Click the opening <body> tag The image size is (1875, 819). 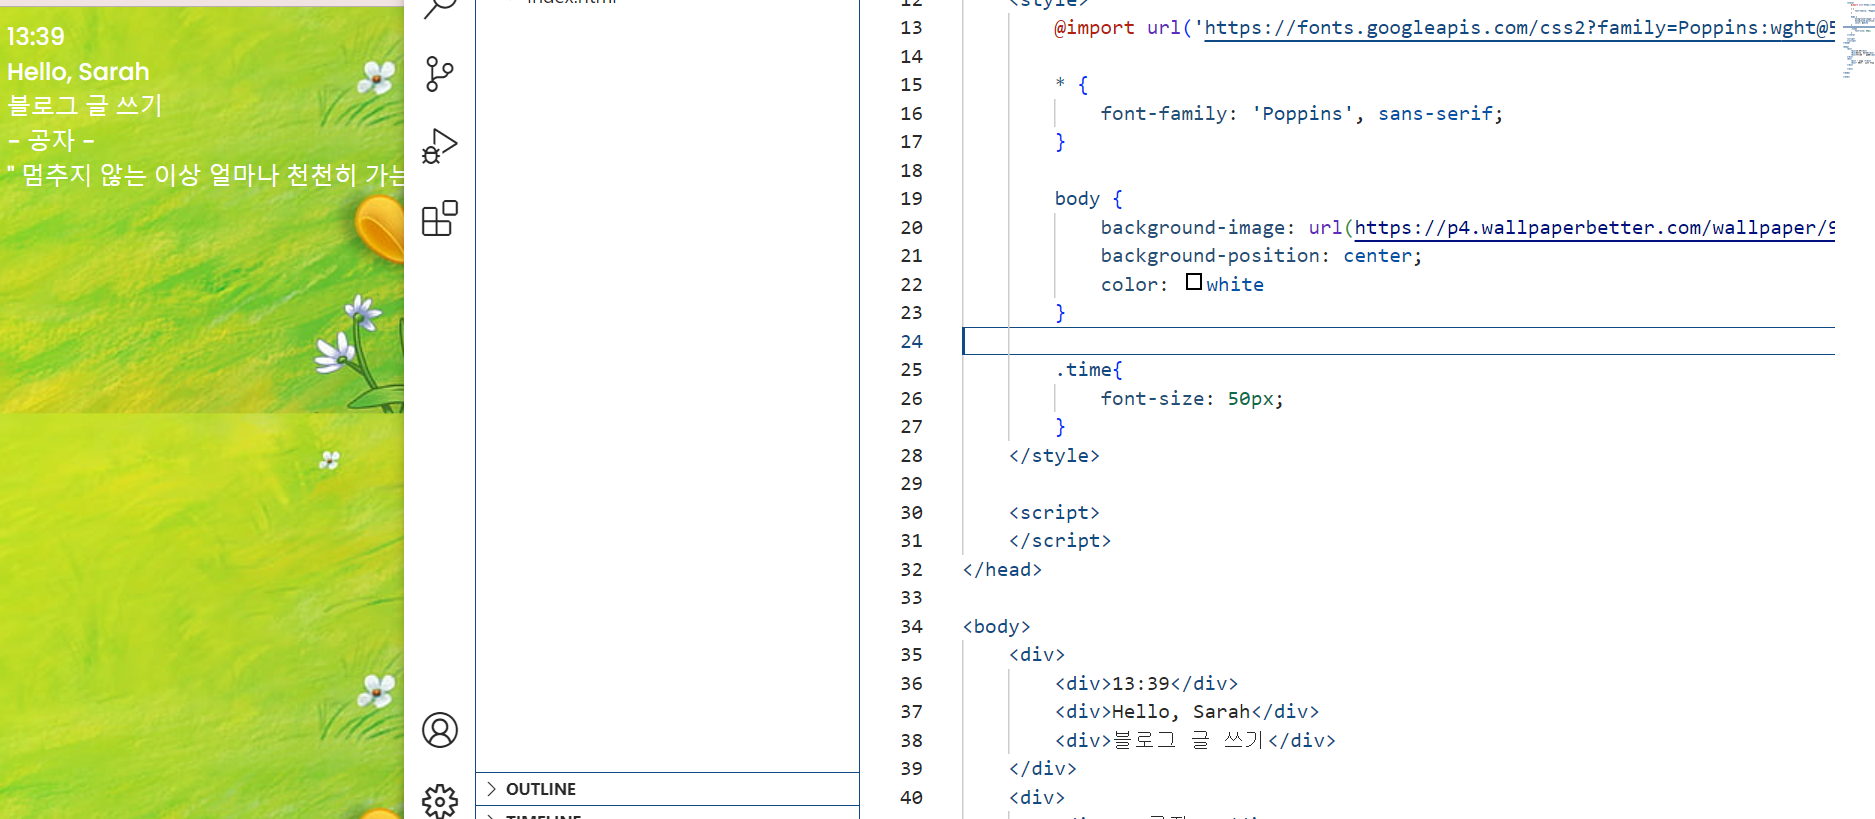[996, 627]
